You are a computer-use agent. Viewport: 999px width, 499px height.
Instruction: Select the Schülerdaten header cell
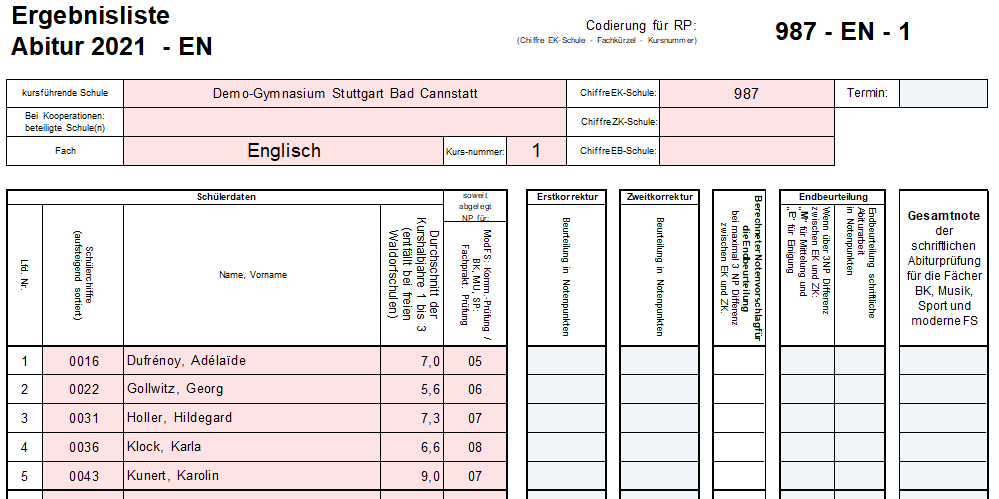(225, 197)
